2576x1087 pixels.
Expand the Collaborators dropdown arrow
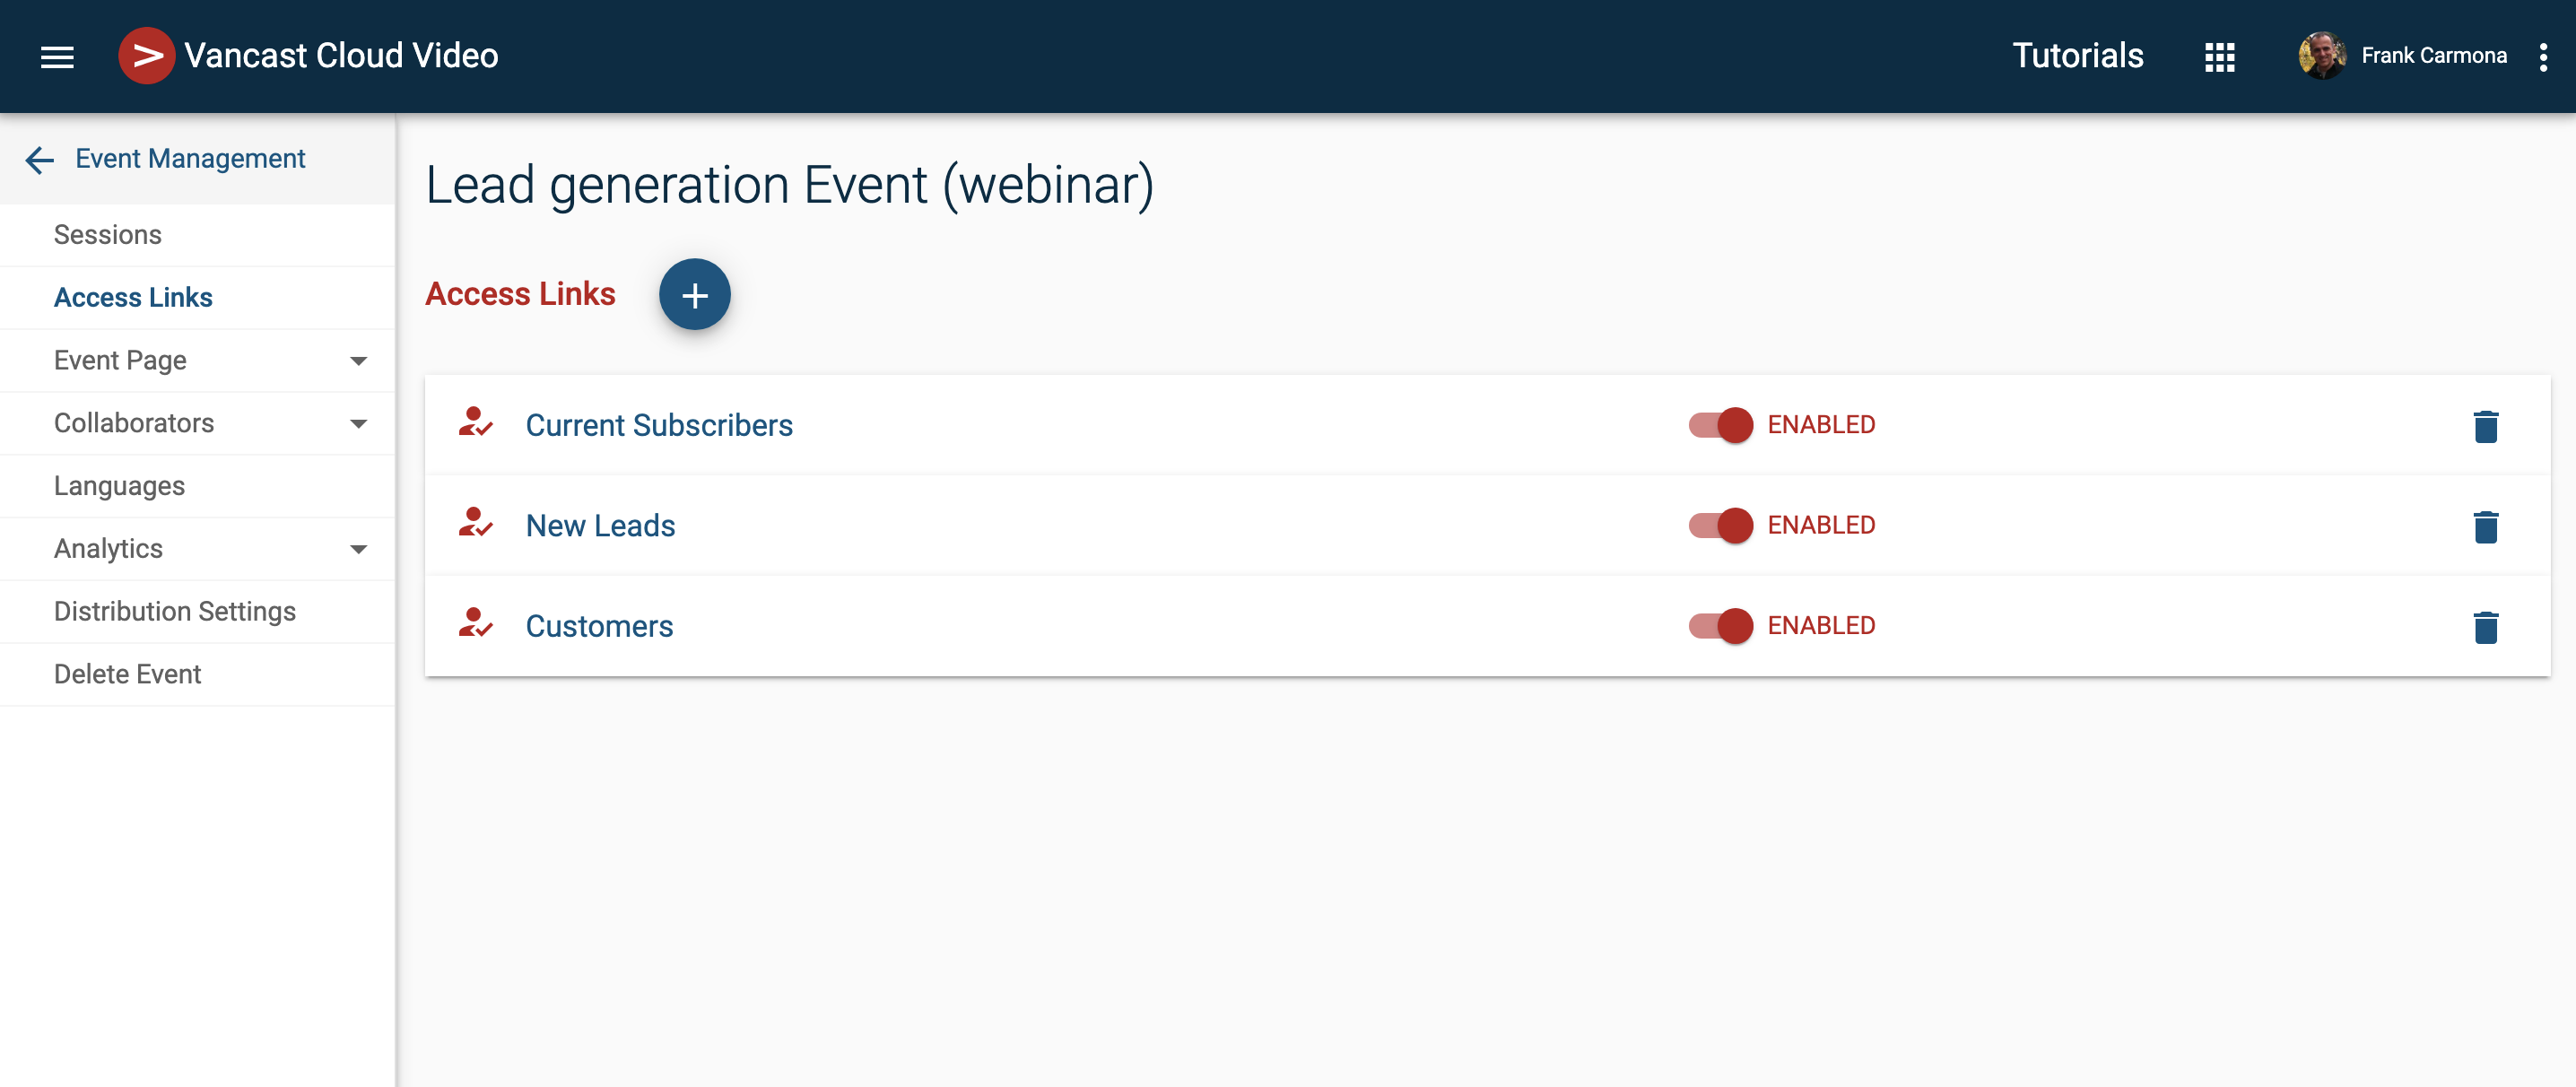tap(358, 424)
